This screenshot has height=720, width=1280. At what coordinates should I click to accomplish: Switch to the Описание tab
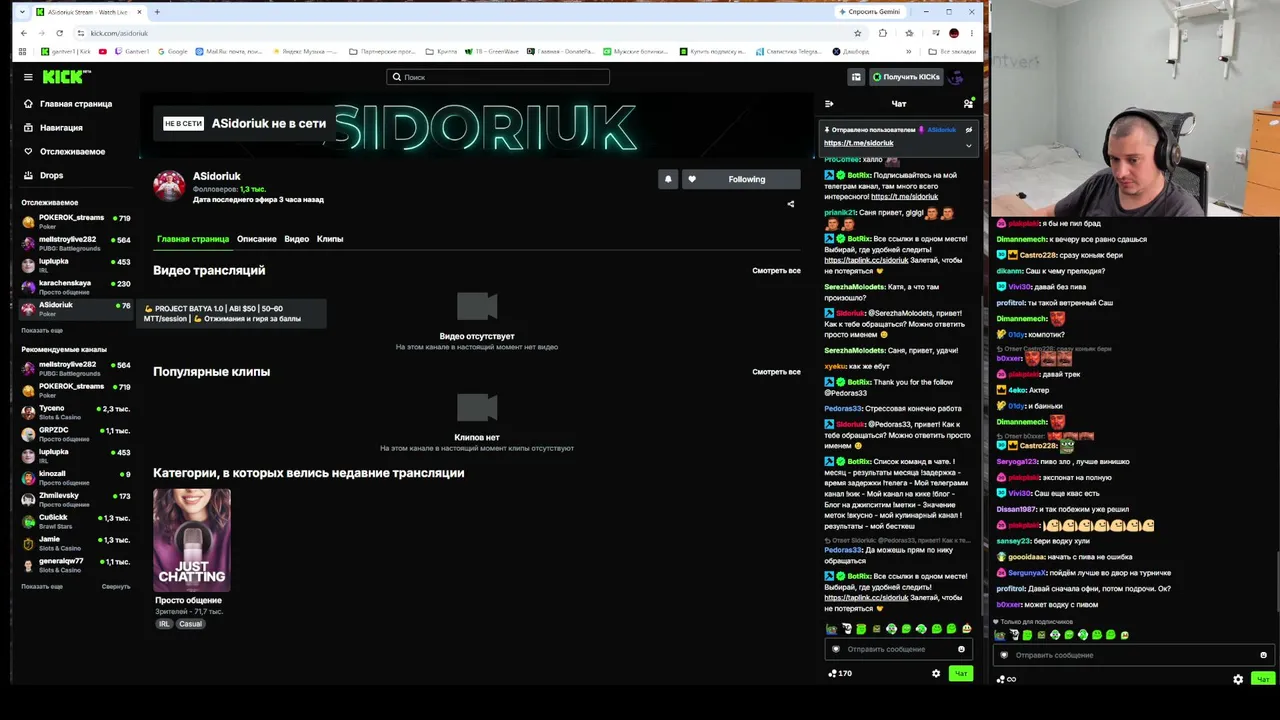coord(257,239)
